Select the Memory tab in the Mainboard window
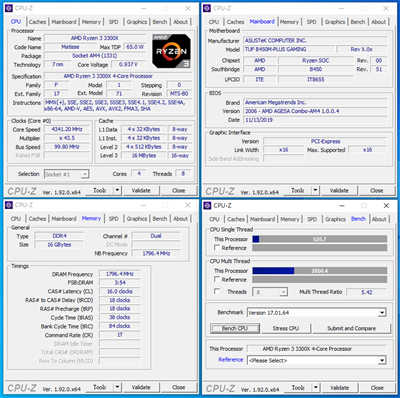 click(289, 22)
